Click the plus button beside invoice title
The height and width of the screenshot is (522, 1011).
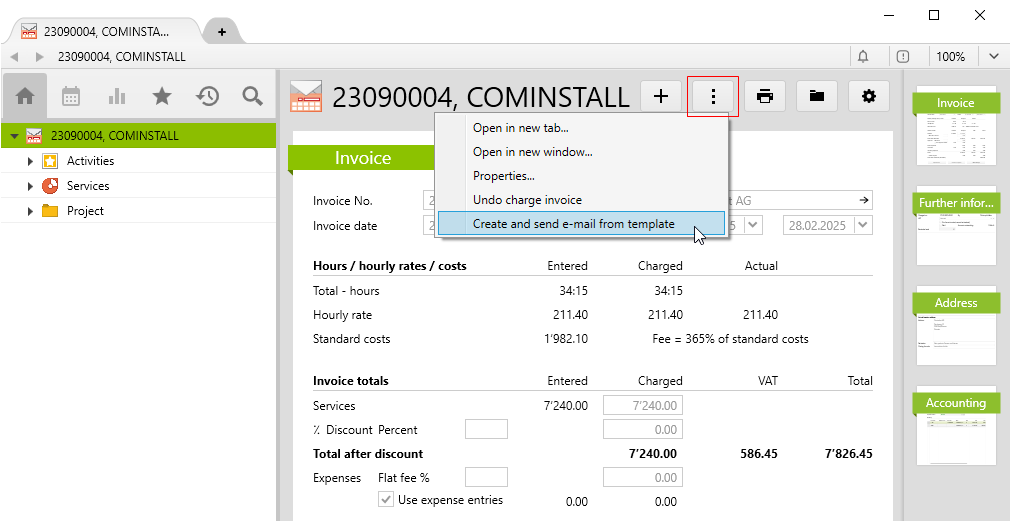point(661,96)
